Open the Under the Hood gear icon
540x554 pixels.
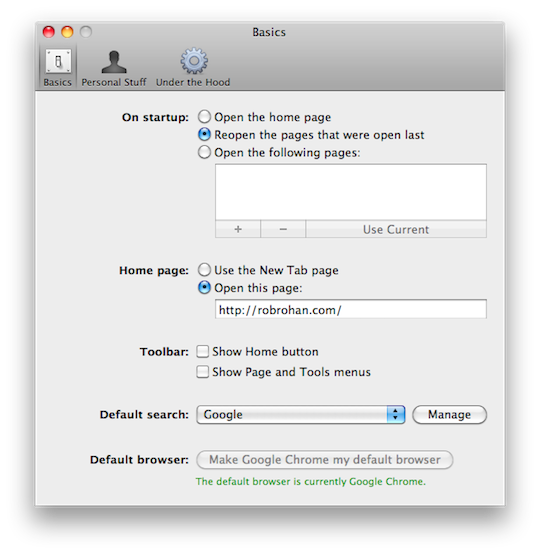(x=194, y=61)
